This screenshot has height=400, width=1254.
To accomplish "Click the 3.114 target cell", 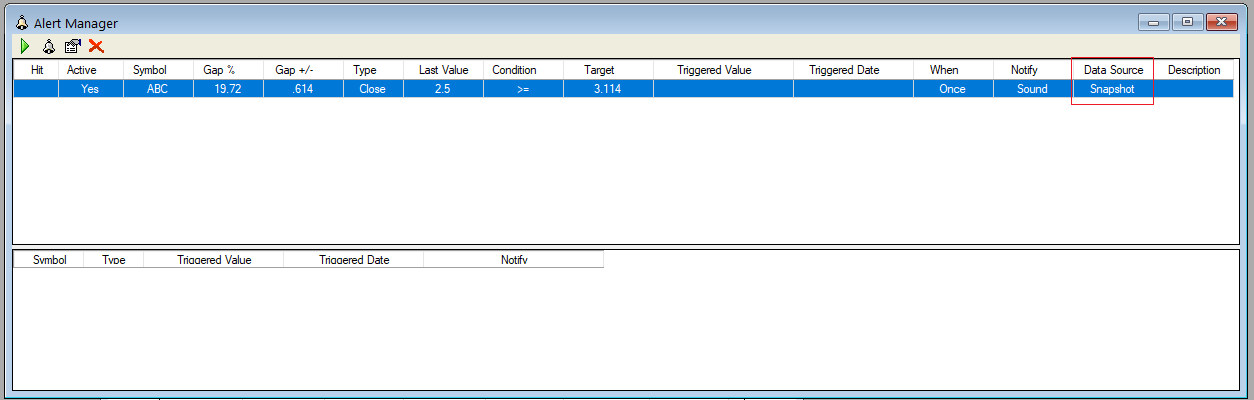I will [x=609, y=89].
